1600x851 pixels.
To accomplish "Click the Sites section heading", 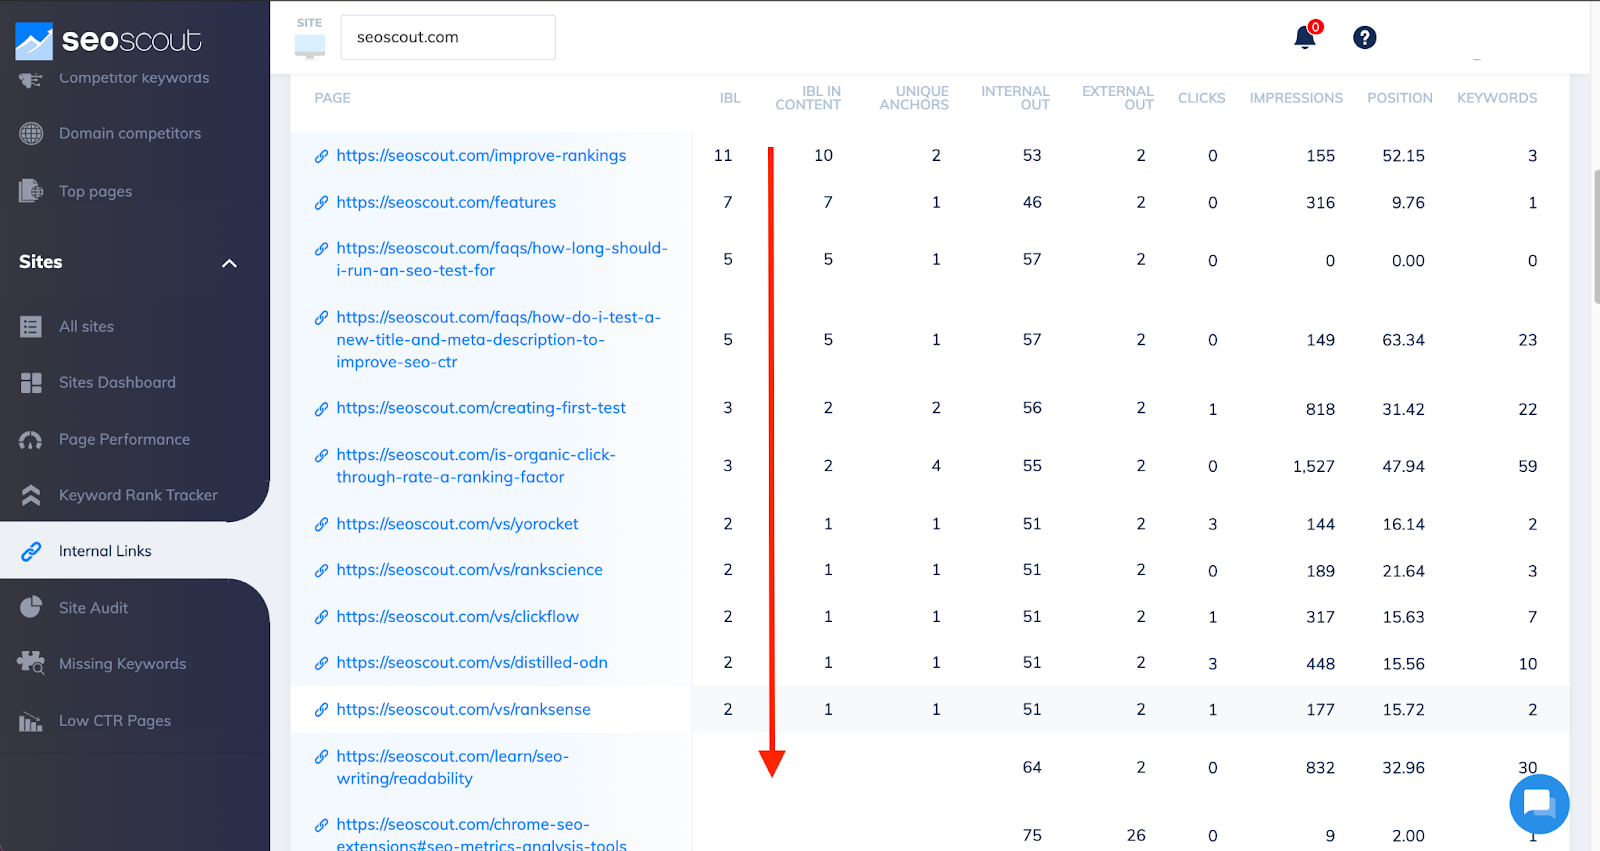I will tap(41, 262).
